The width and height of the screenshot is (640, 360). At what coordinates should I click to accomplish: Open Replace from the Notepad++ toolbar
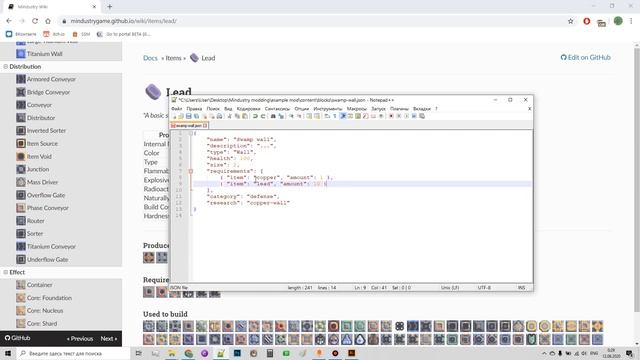(x=281, y=116)
